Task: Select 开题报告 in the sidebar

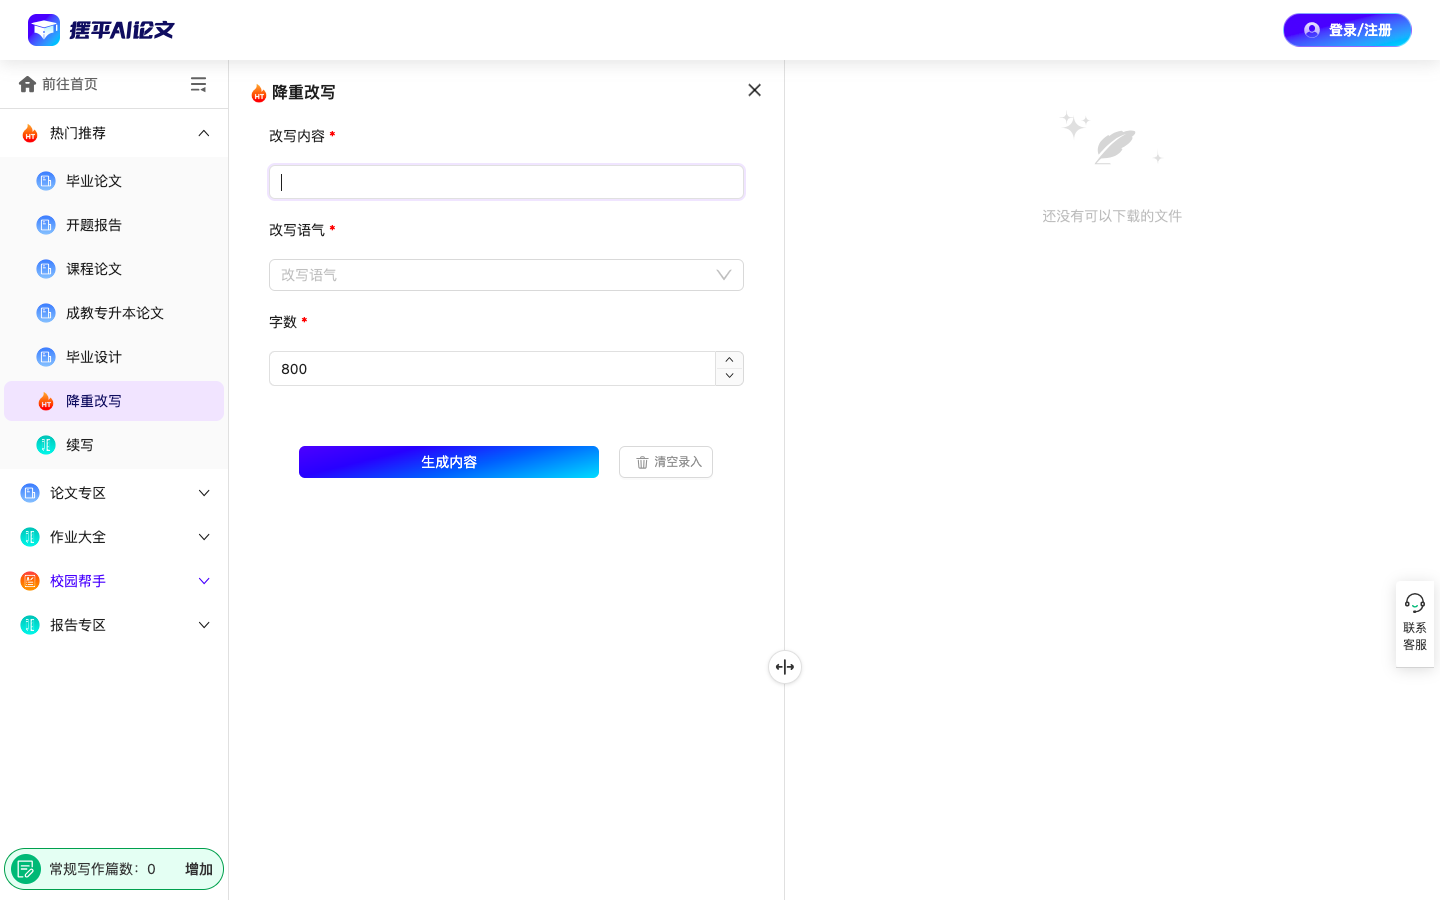Action: coord(94,225)
